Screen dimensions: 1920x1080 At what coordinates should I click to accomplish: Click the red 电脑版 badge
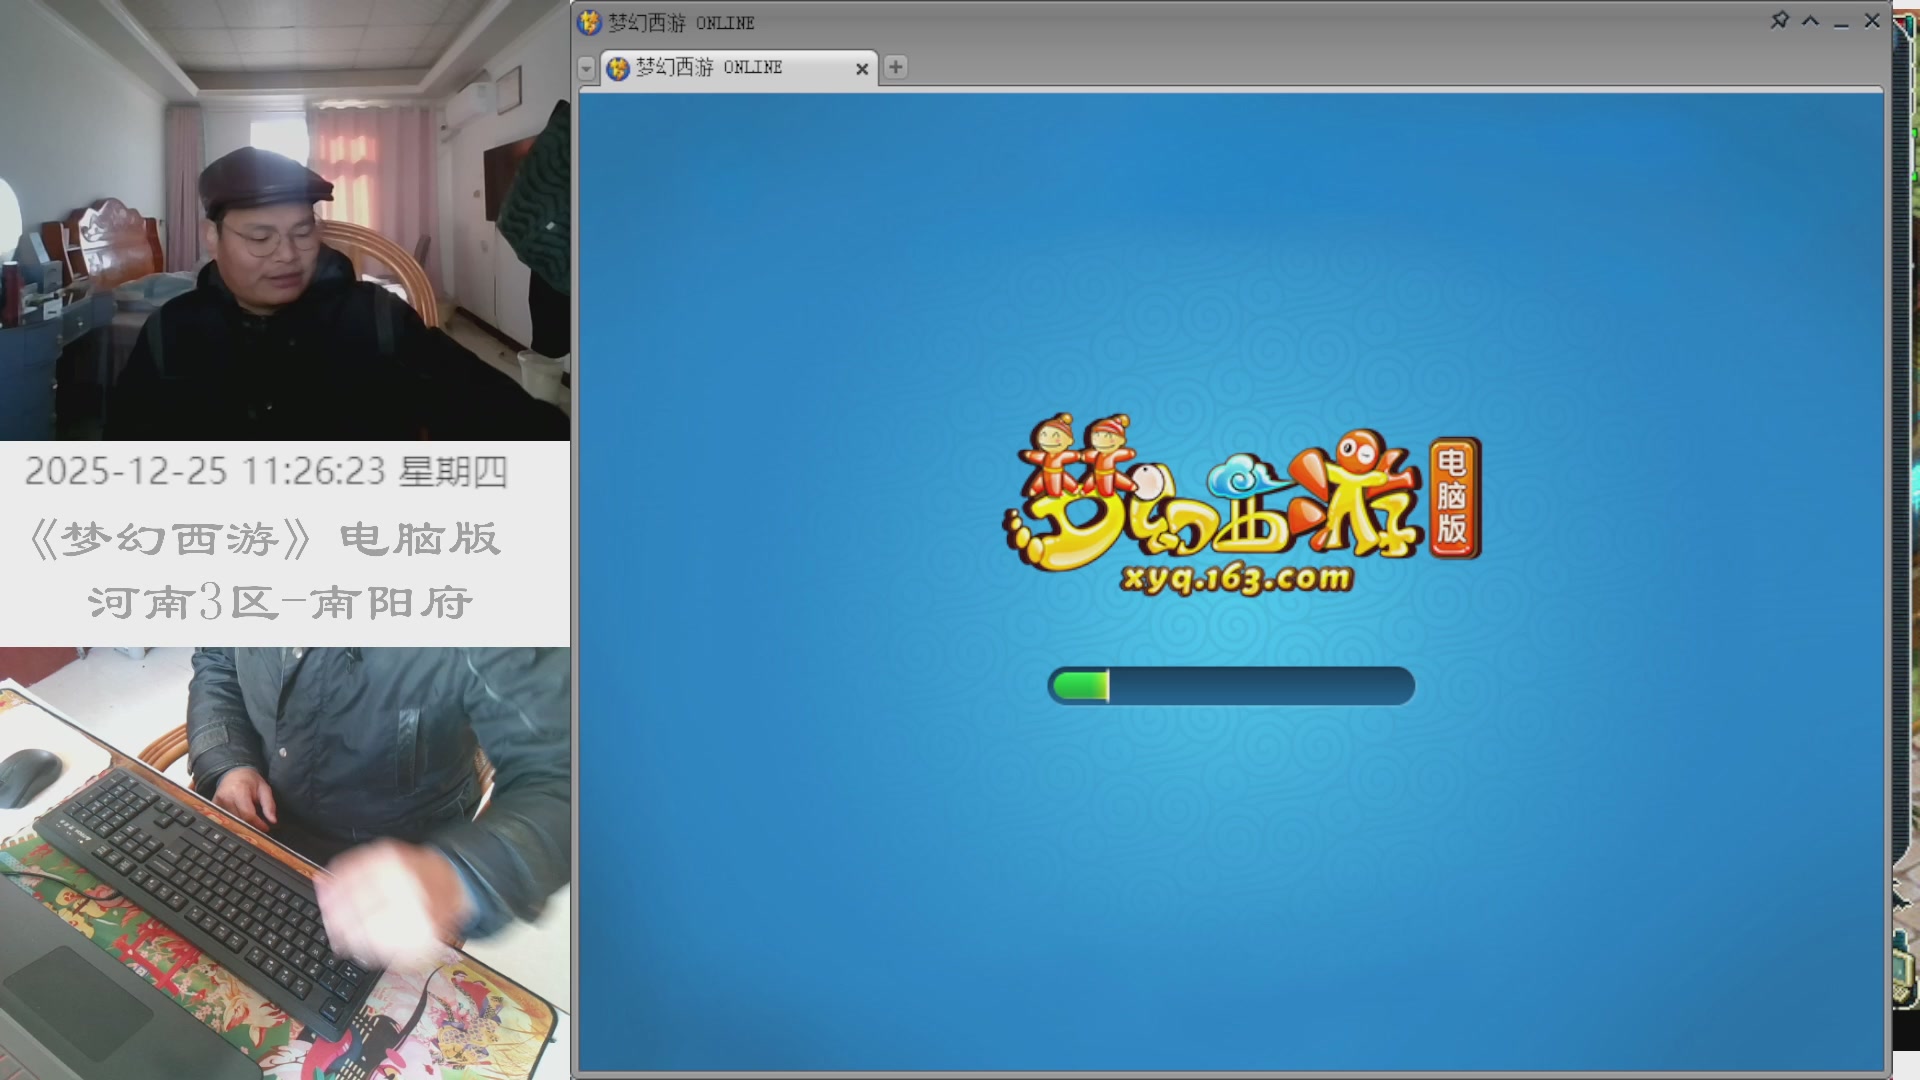(x=1453, y=497)
